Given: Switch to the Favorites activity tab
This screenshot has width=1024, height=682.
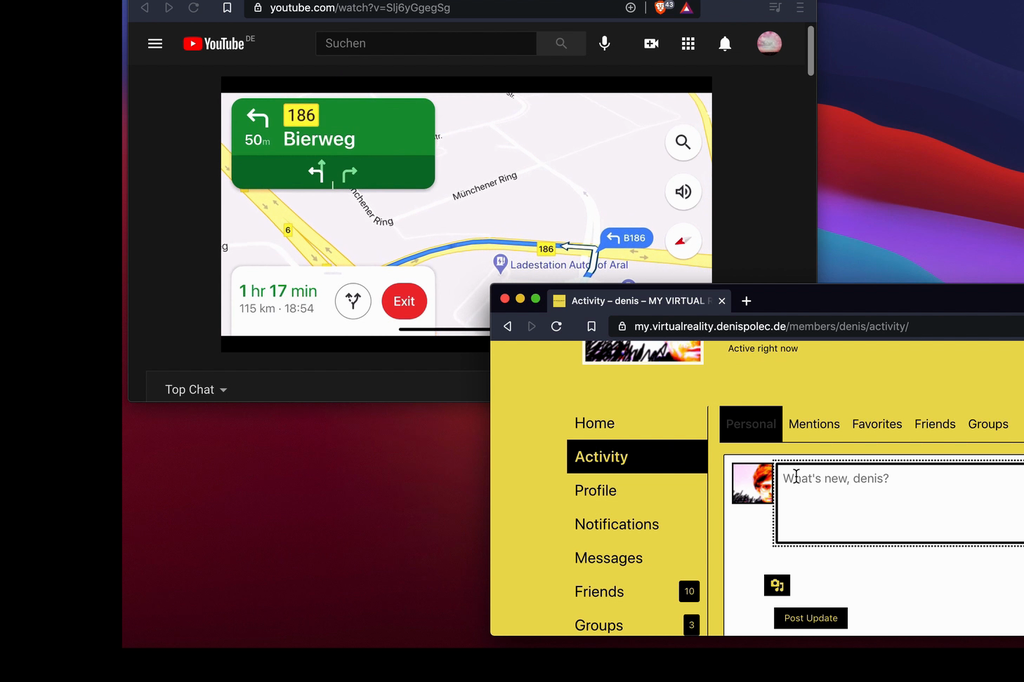Looking at the screenshot, I should pyautogui.click(x=877, y=424).
